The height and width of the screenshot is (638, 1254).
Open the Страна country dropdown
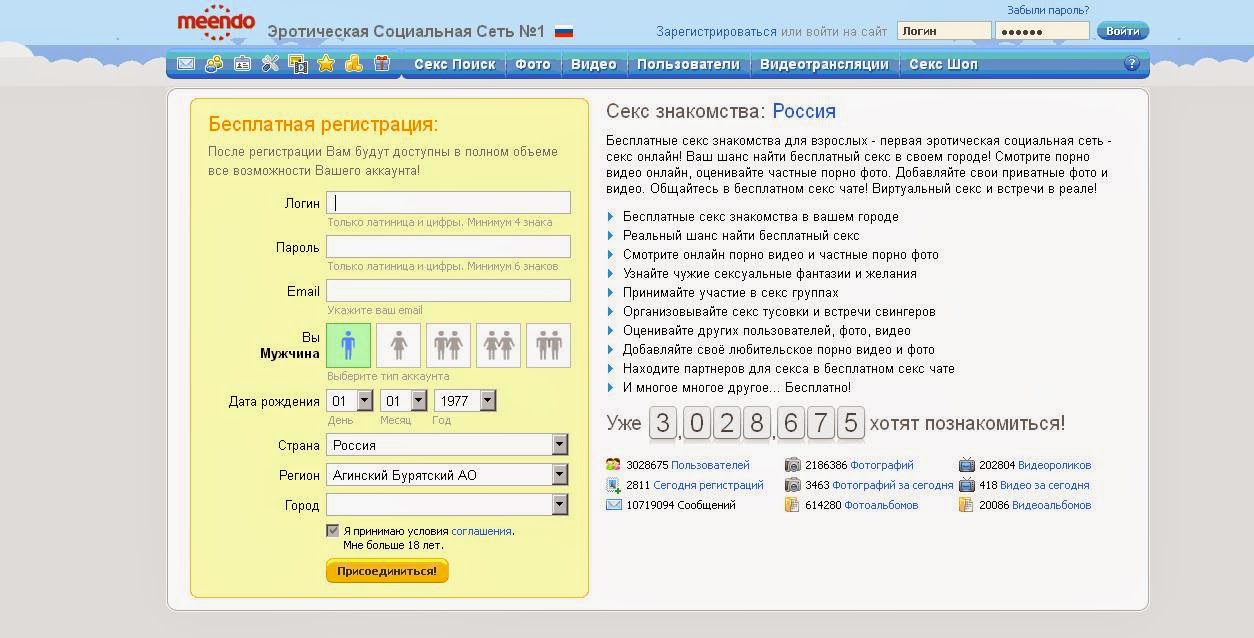448,445
